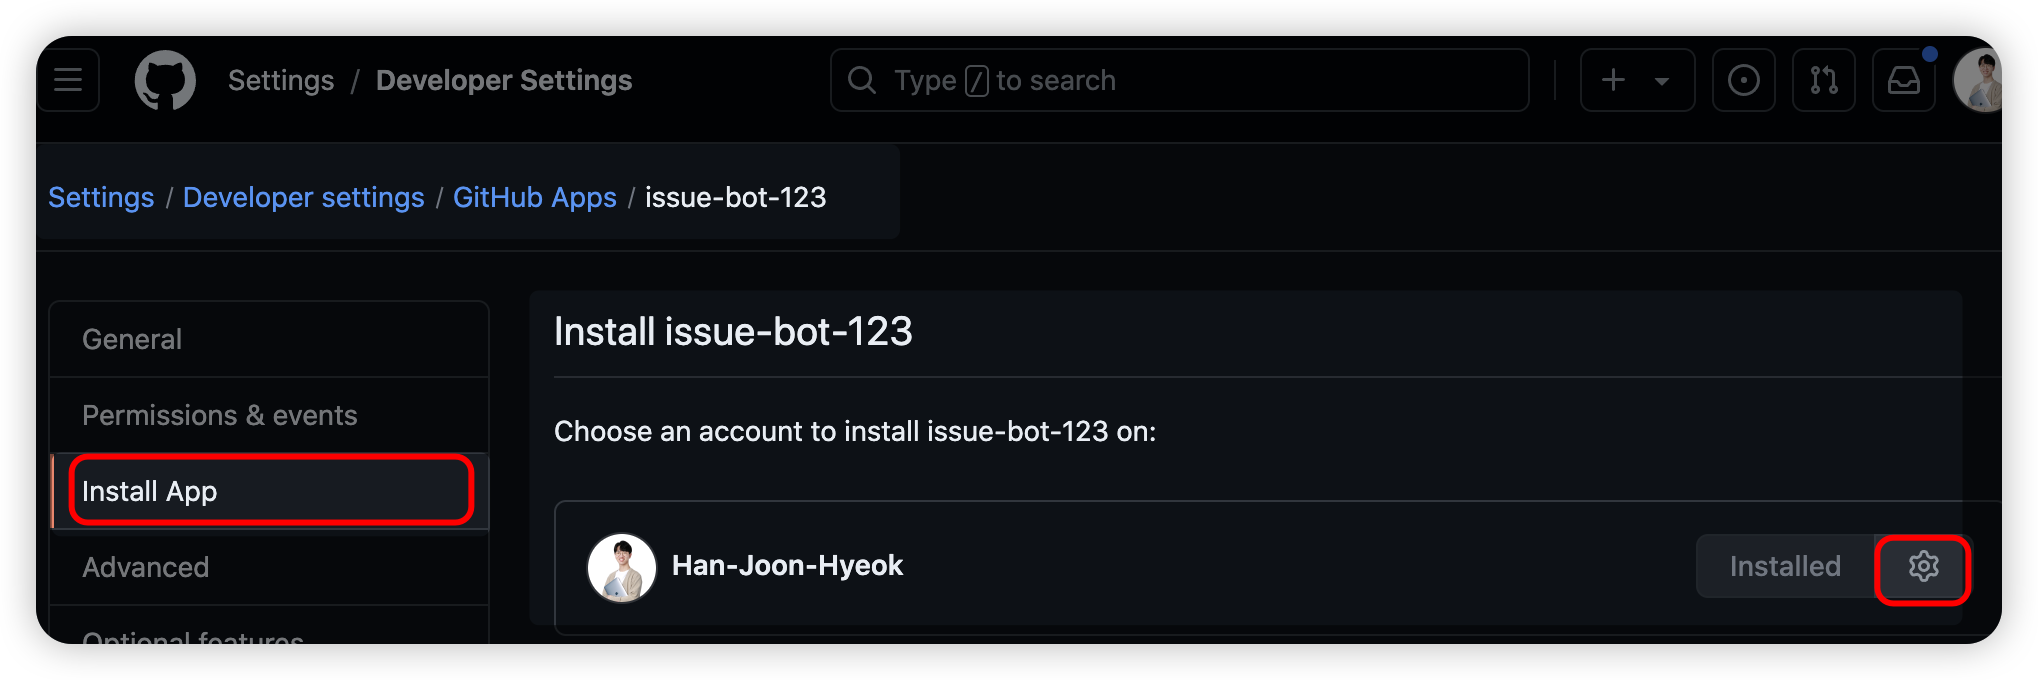Go to Settings via the blue breadcrumb
The width and height of the screenshot is (2038, 680).
tap(101, 198)
